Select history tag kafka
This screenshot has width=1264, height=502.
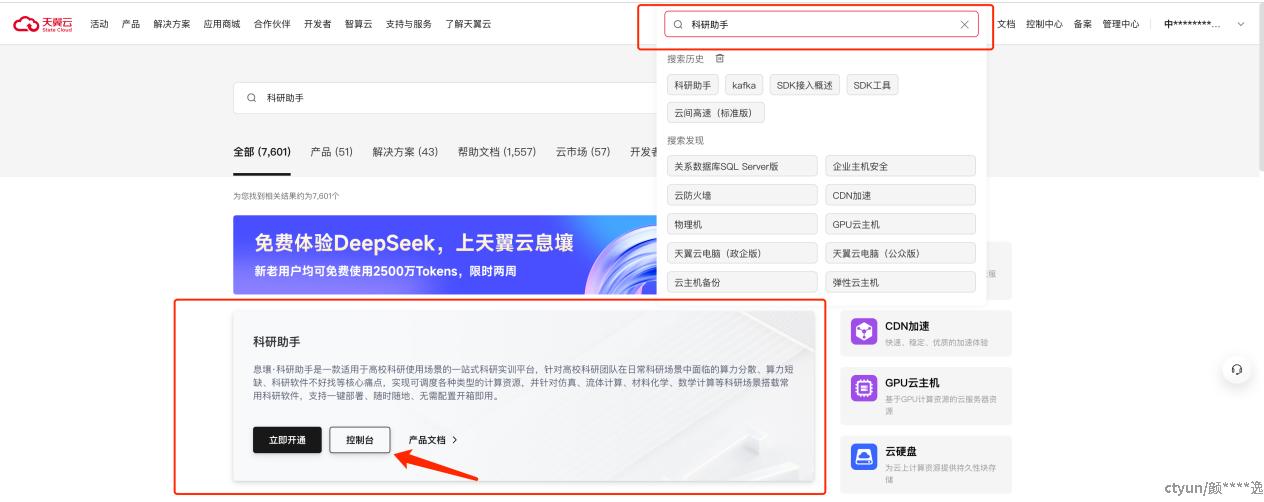[x=744, y=86]
